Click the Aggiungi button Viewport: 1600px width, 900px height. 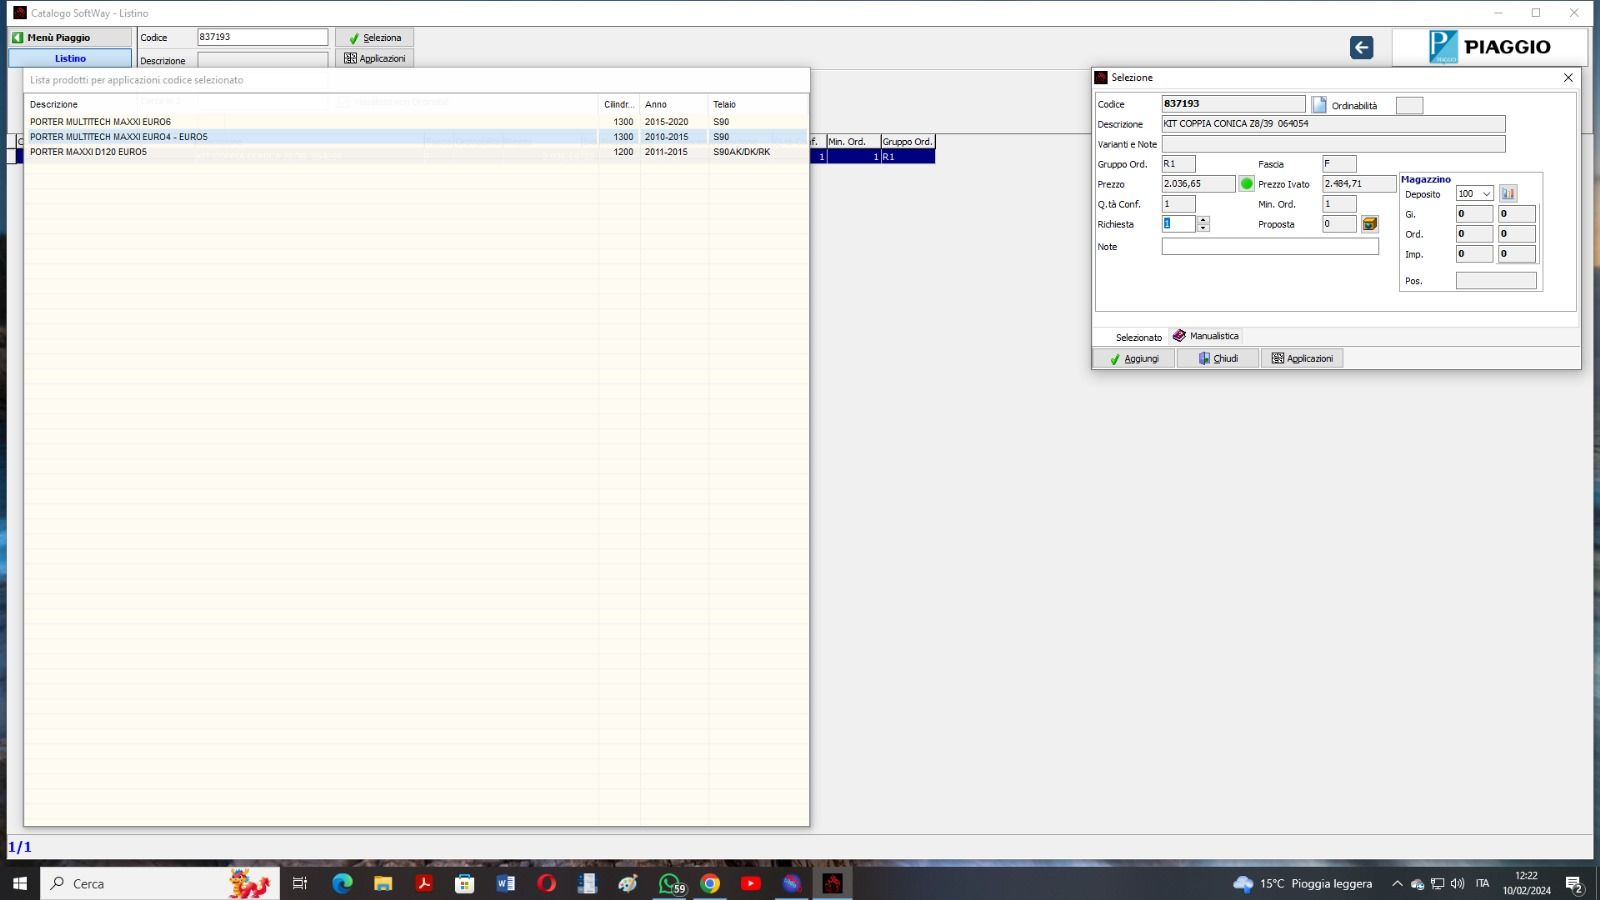tap(1134, 358)
